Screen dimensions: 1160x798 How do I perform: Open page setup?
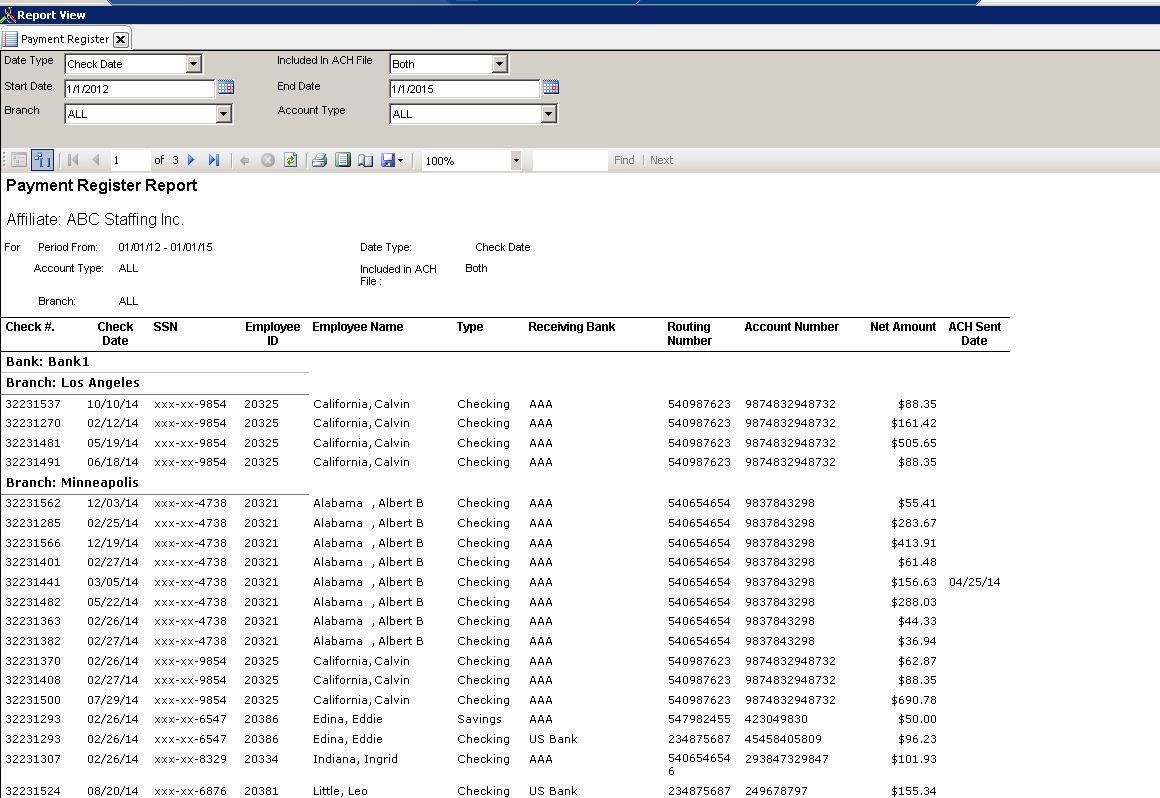point(365,160)
